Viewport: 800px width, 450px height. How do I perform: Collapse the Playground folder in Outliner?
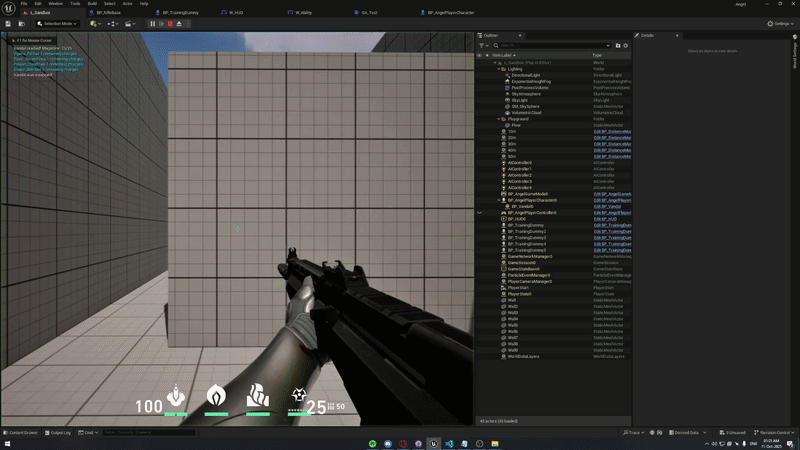[499, 119]
